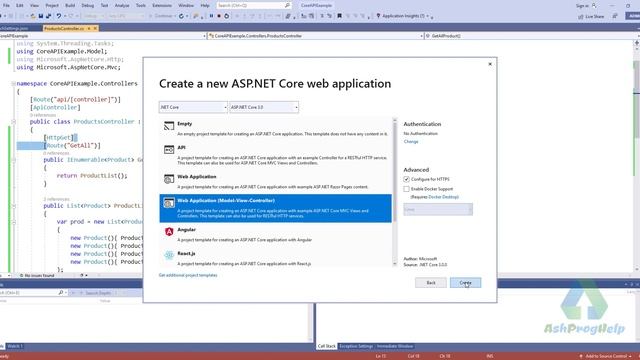Image resolution: width=640 pixels, height=360 pixels.
Task: Click the React.js template icon
Action: (x=169, y=256)
